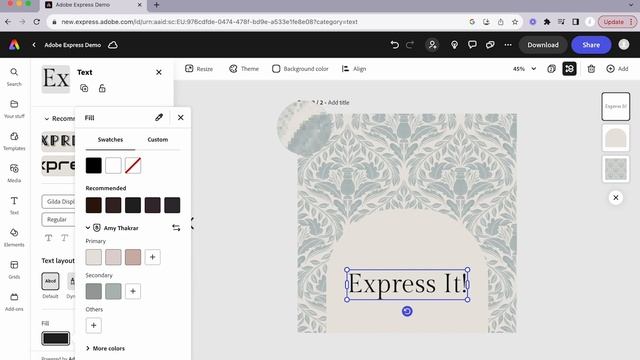Open the Gilda Display font dropdown
The image size is (640, 360).
(x=58, y=202)
